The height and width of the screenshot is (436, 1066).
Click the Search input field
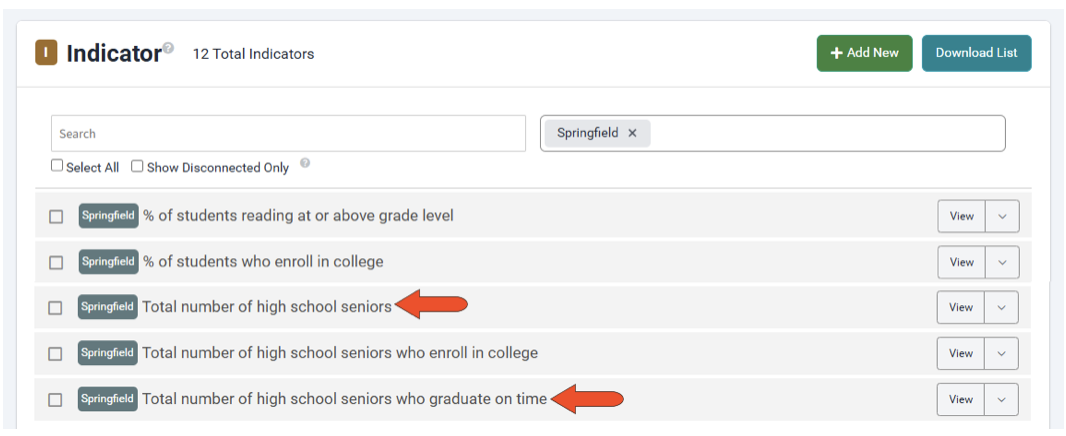click(288, 134)
